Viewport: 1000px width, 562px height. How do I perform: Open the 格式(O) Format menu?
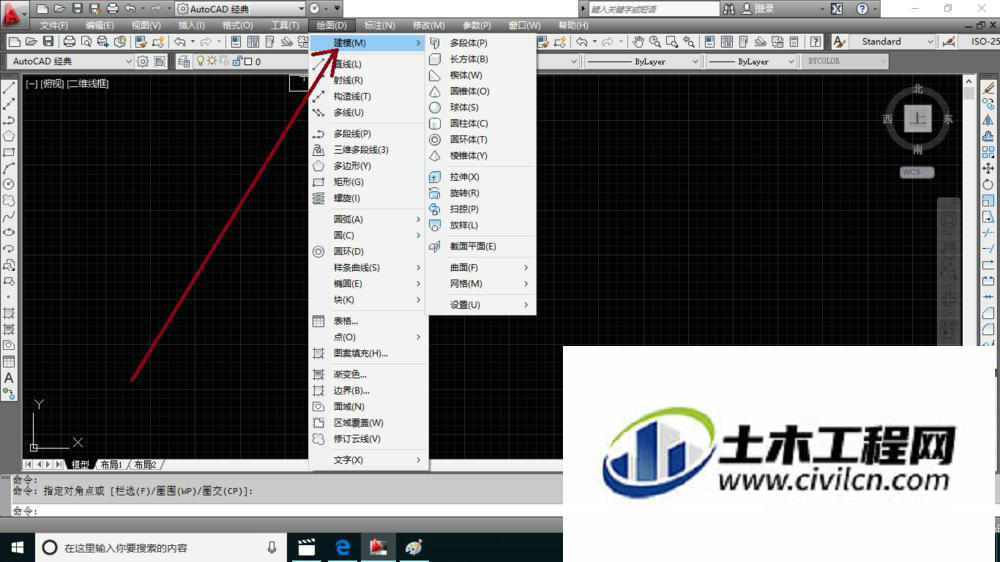pyautogui.click(x=237, y=26)
